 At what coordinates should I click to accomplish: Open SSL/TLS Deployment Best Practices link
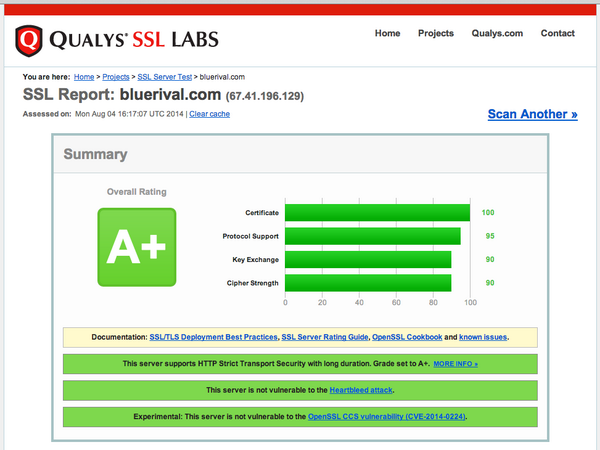(x=213, y=337)
